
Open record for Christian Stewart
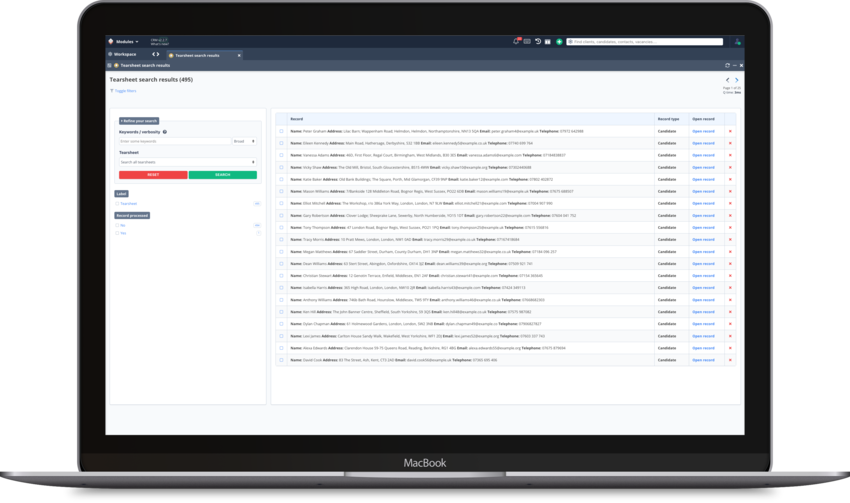703,276
